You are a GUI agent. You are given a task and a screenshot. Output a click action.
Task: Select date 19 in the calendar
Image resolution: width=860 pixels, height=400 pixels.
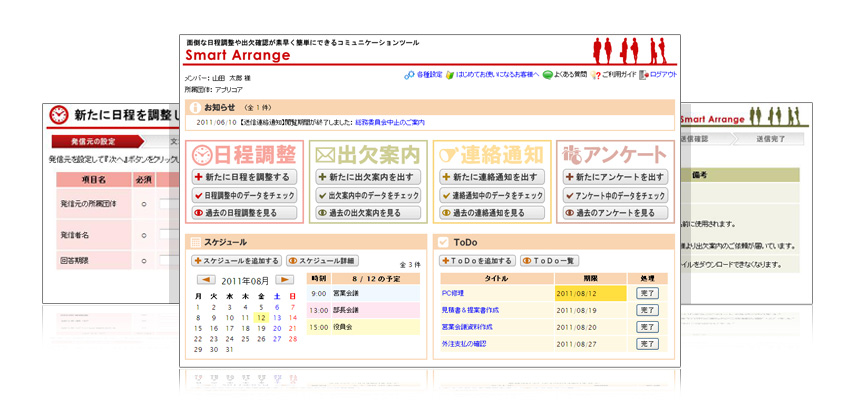pos(261,328)
